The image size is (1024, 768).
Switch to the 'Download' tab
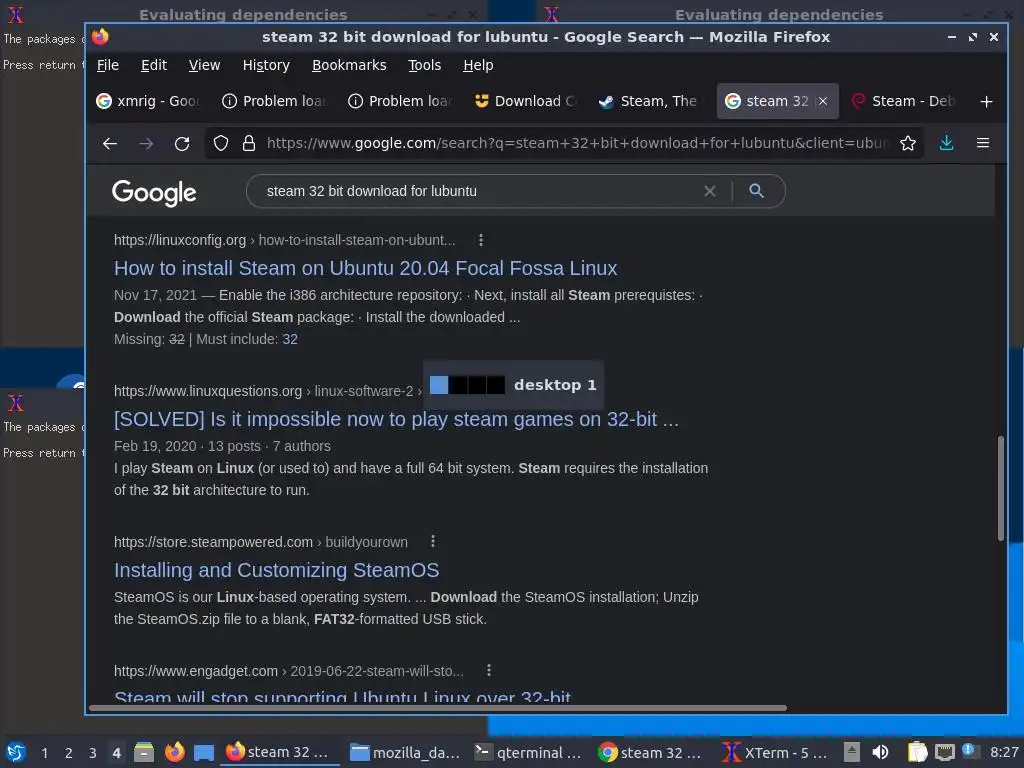click(x=526, y=101)
